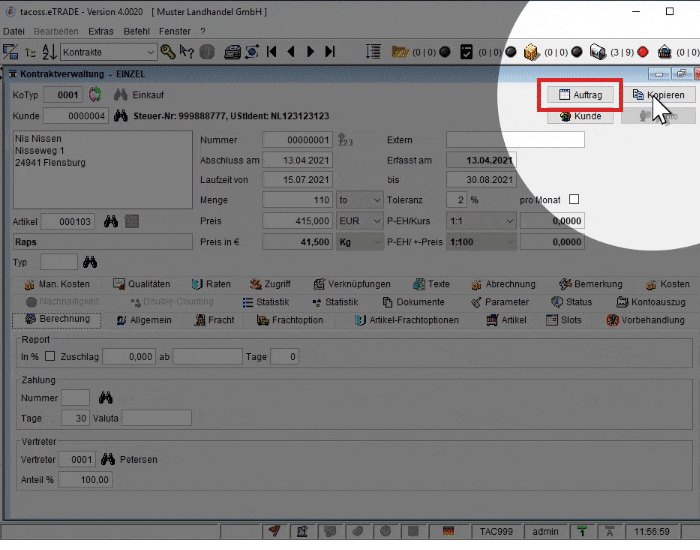Open the Extras menu

pyautogui.click(x=101, y=31)
